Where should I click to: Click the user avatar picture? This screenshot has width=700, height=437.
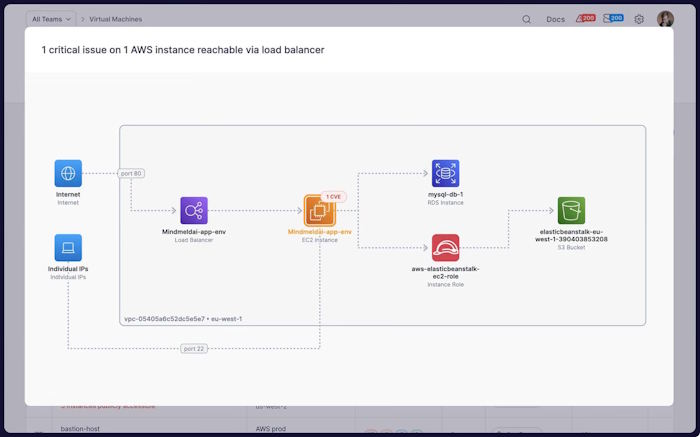[x=665, y=19]
